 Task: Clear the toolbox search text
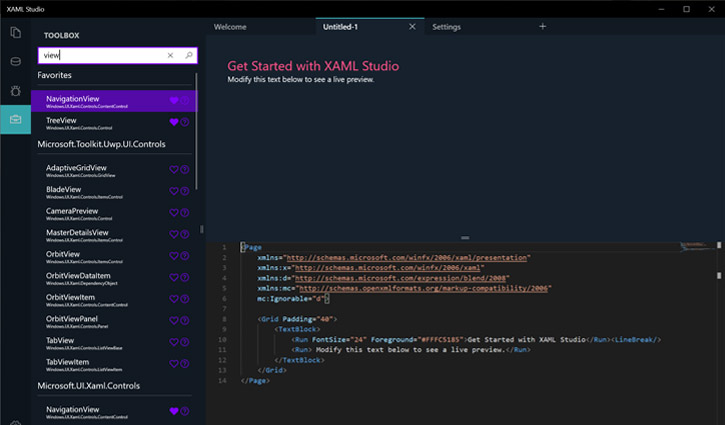170,55
